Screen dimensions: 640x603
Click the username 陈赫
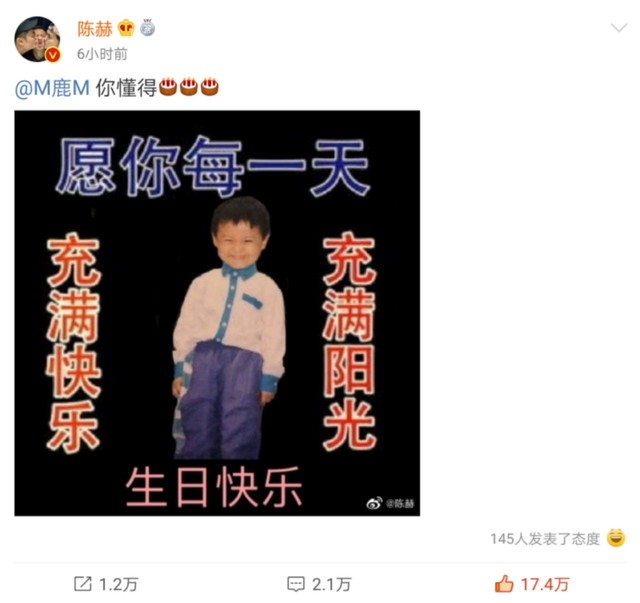tap(95, 29)
